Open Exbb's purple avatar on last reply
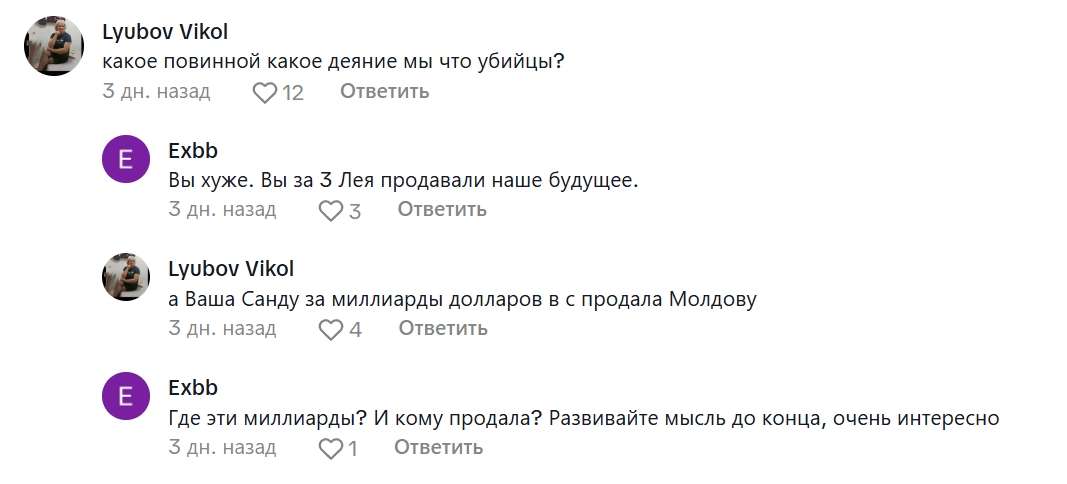 [125, 396]
